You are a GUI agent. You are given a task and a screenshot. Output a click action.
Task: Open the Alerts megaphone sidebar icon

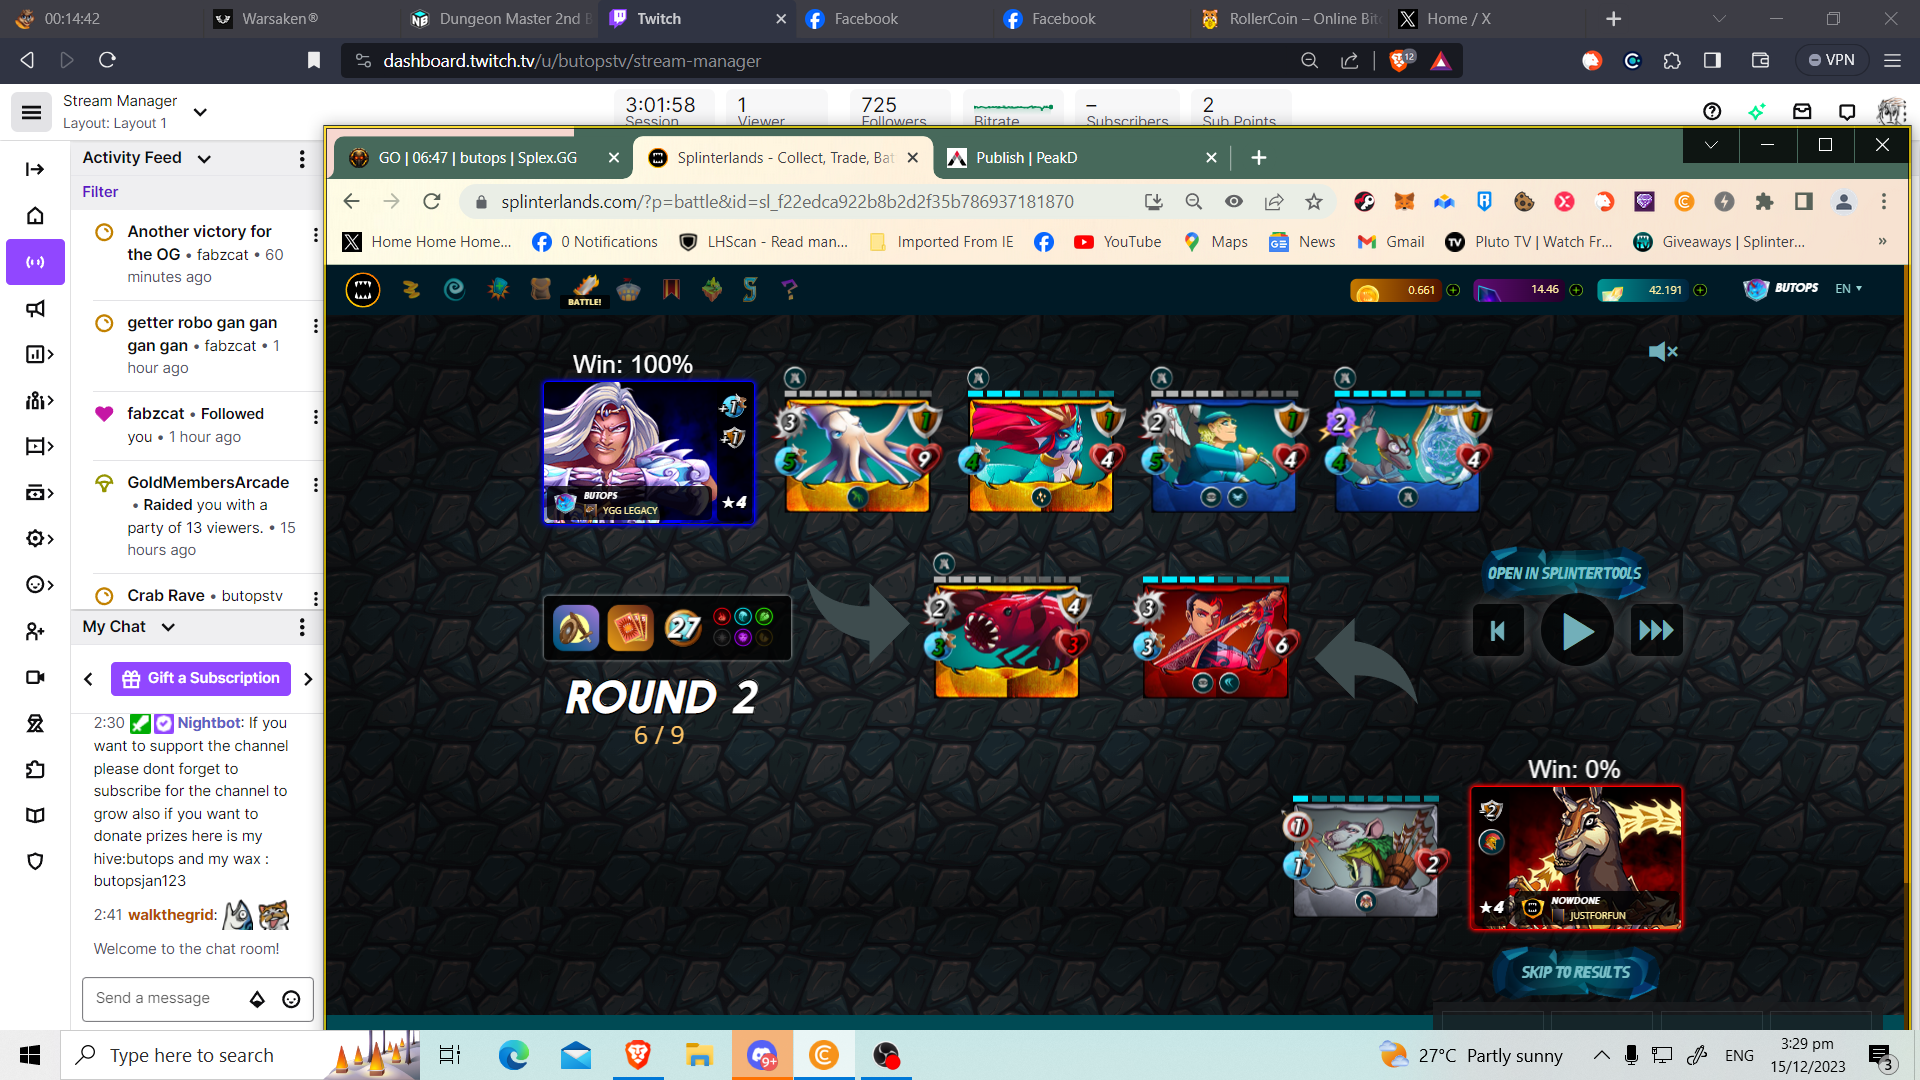[35, 308]
